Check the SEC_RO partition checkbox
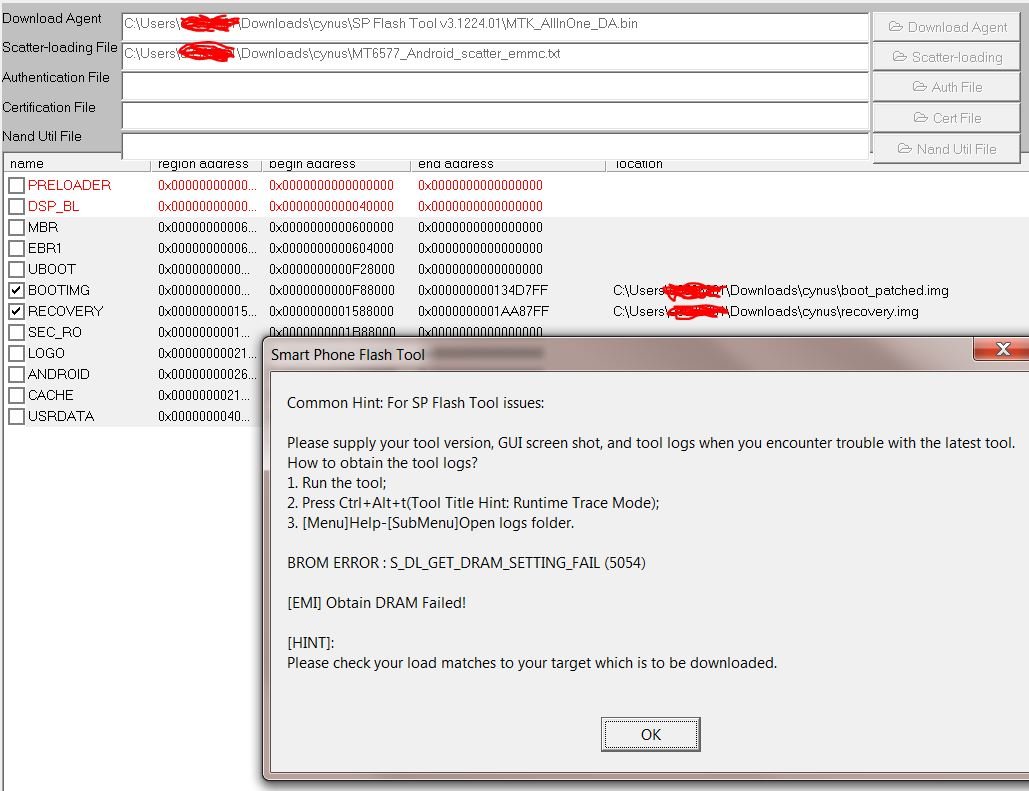The image size is (1029, 791). pos(16,333)
